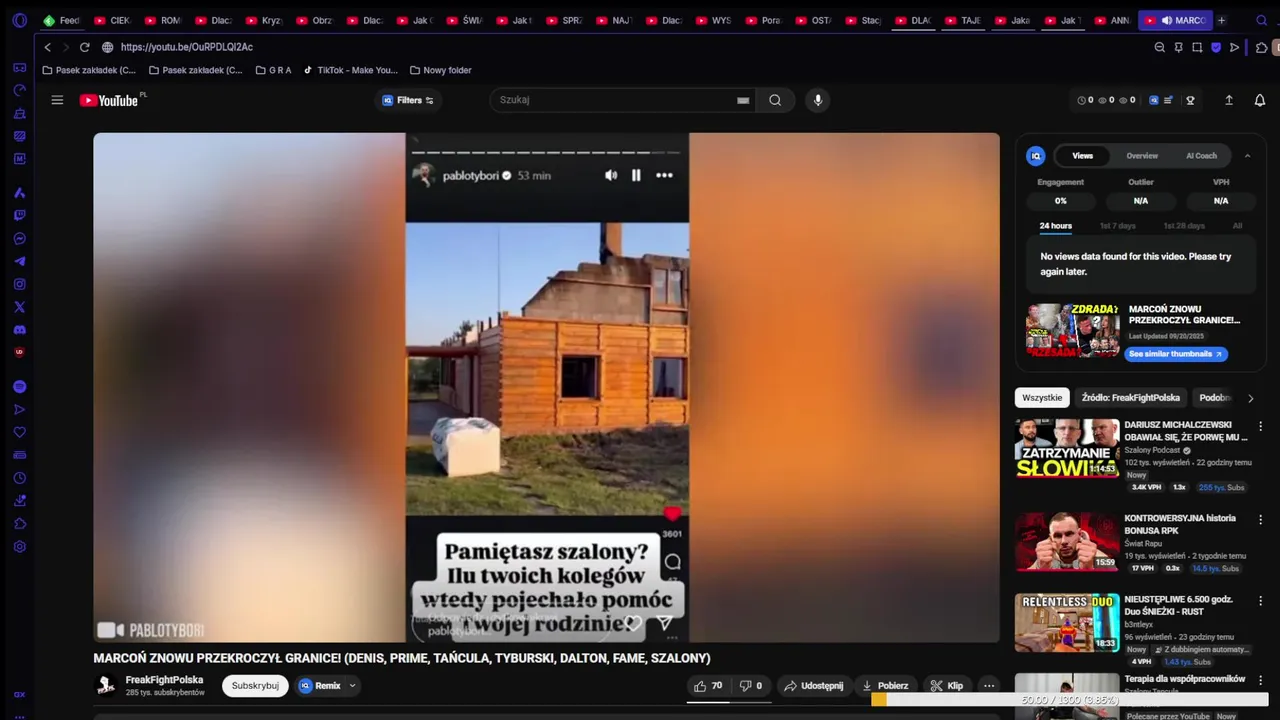The height and width of the screenshot is (720, 1280).
Task: Open Telegram in the browser sidebar
Action: (x=19, y=261)
